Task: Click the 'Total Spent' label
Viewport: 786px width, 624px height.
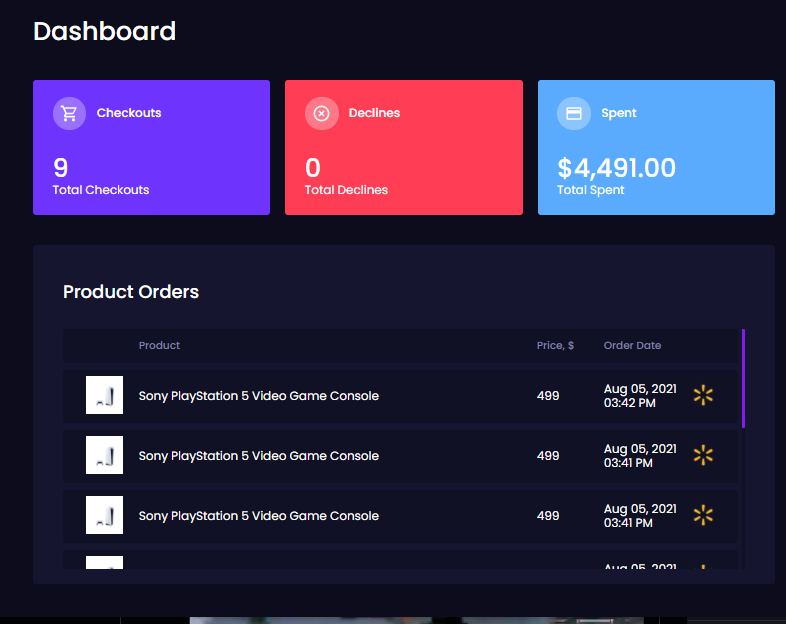Action: point(591,190)
